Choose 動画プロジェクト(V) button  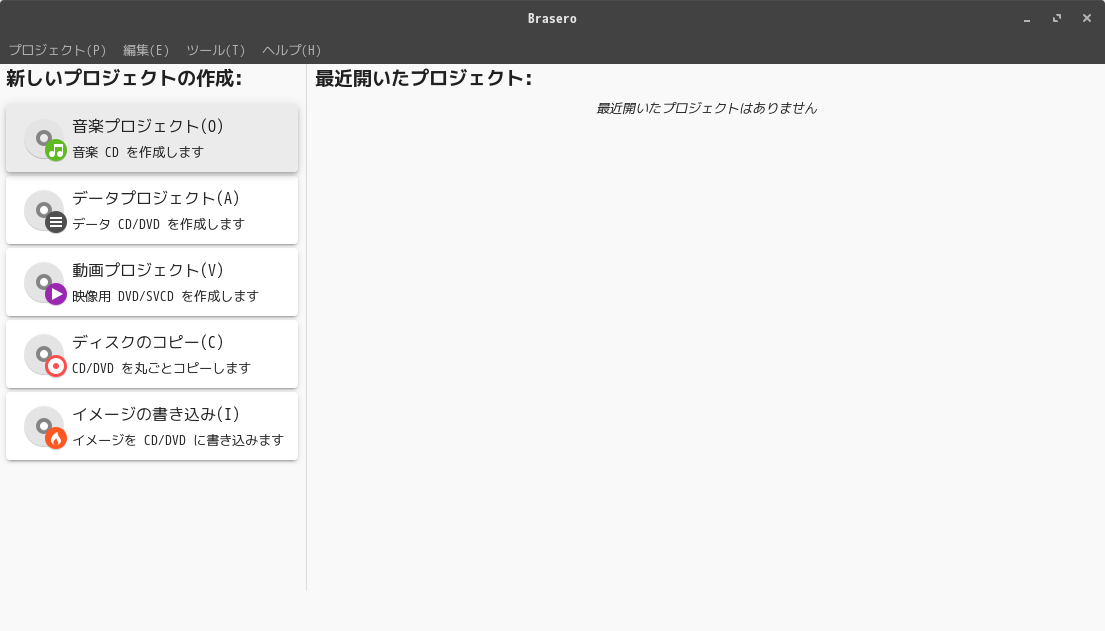click(152, 282)
